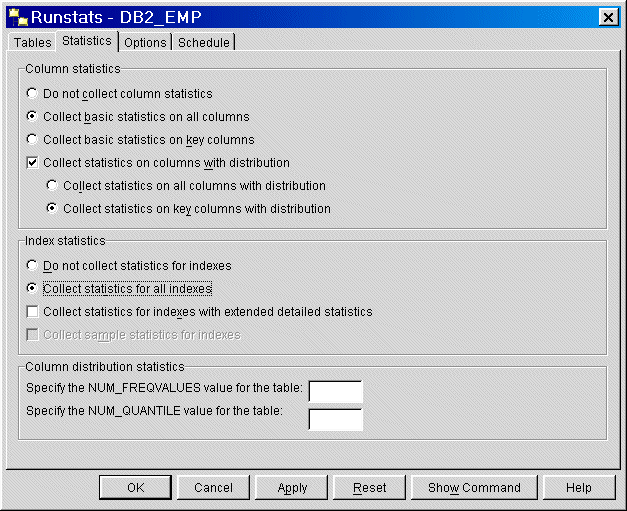This screenshot has width=627, height=511.
Task: Choose Do not collect statistics for indexes
Action: click(x=33, y=266)
